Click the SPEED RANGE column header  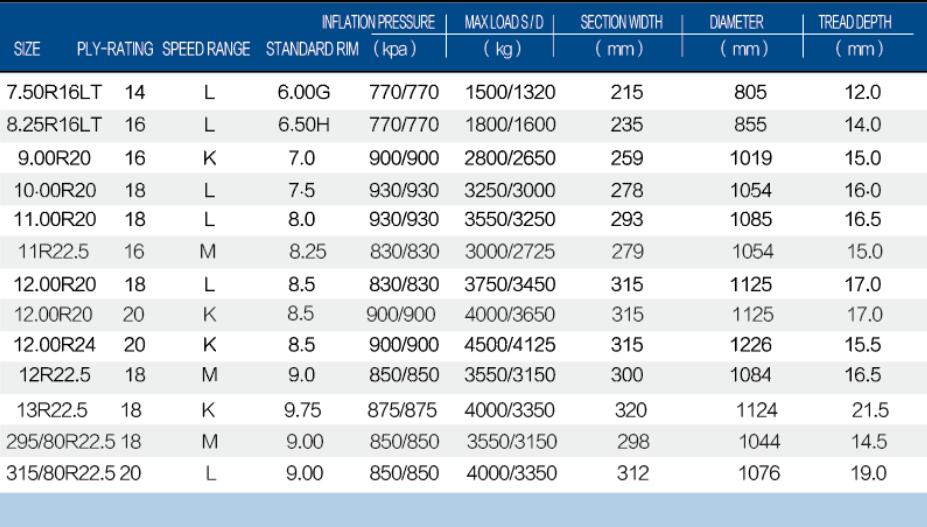coord(206,50)
